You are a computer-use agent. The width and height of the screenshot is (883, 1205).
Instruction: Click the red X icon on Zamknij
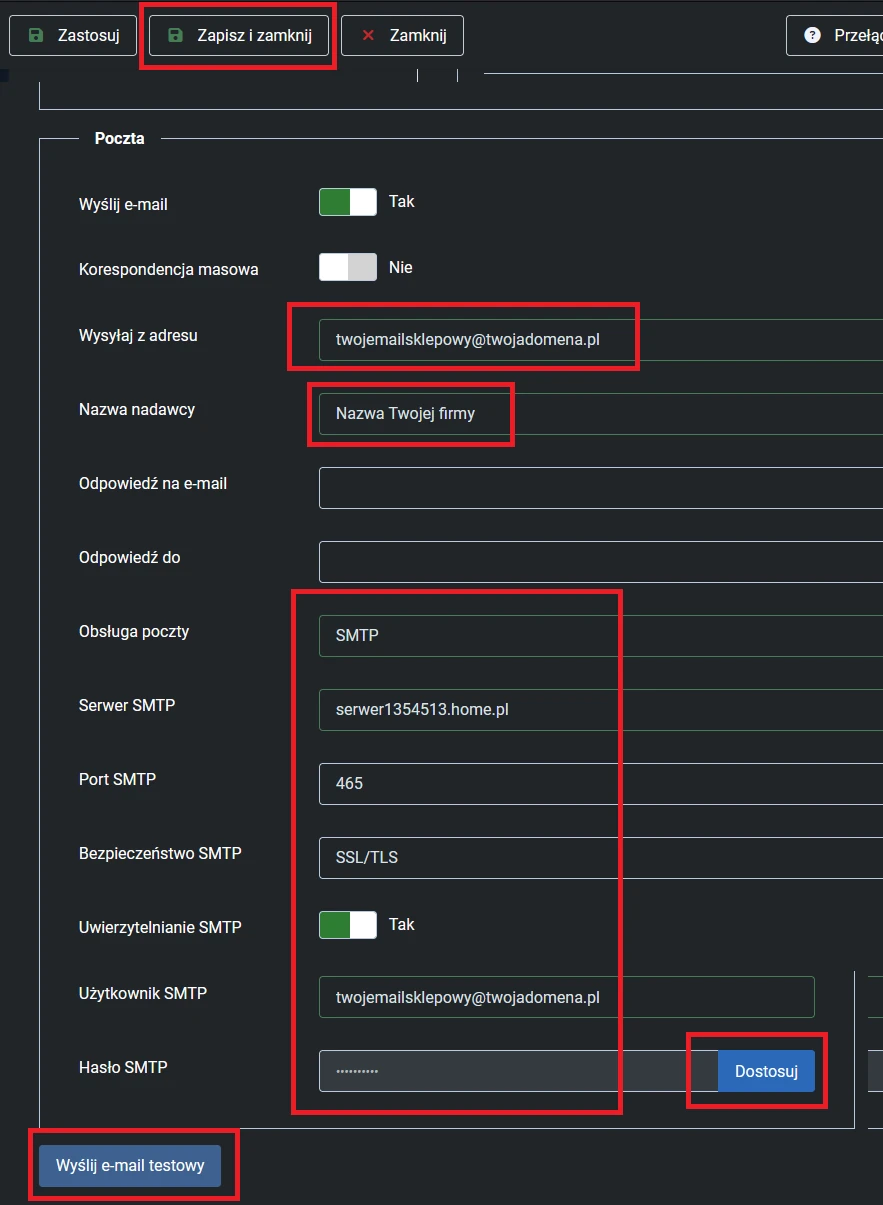coord(368,36)
